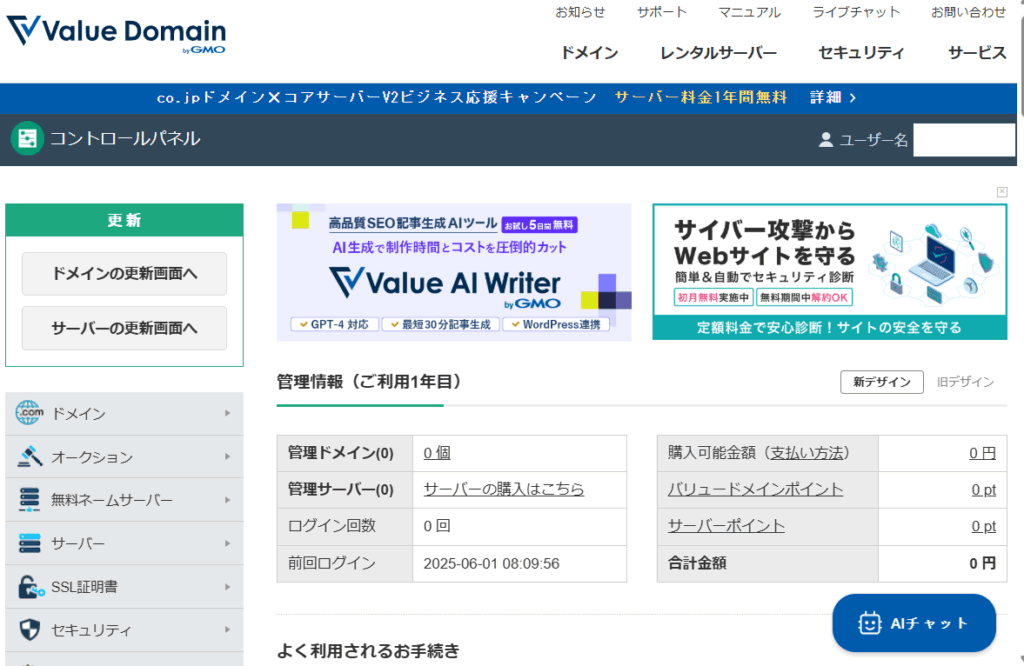The height and width of the screenshot is (666, 1024).
Task: Click the 管理情報（ご利用1年目） heading
Action: 370,381
